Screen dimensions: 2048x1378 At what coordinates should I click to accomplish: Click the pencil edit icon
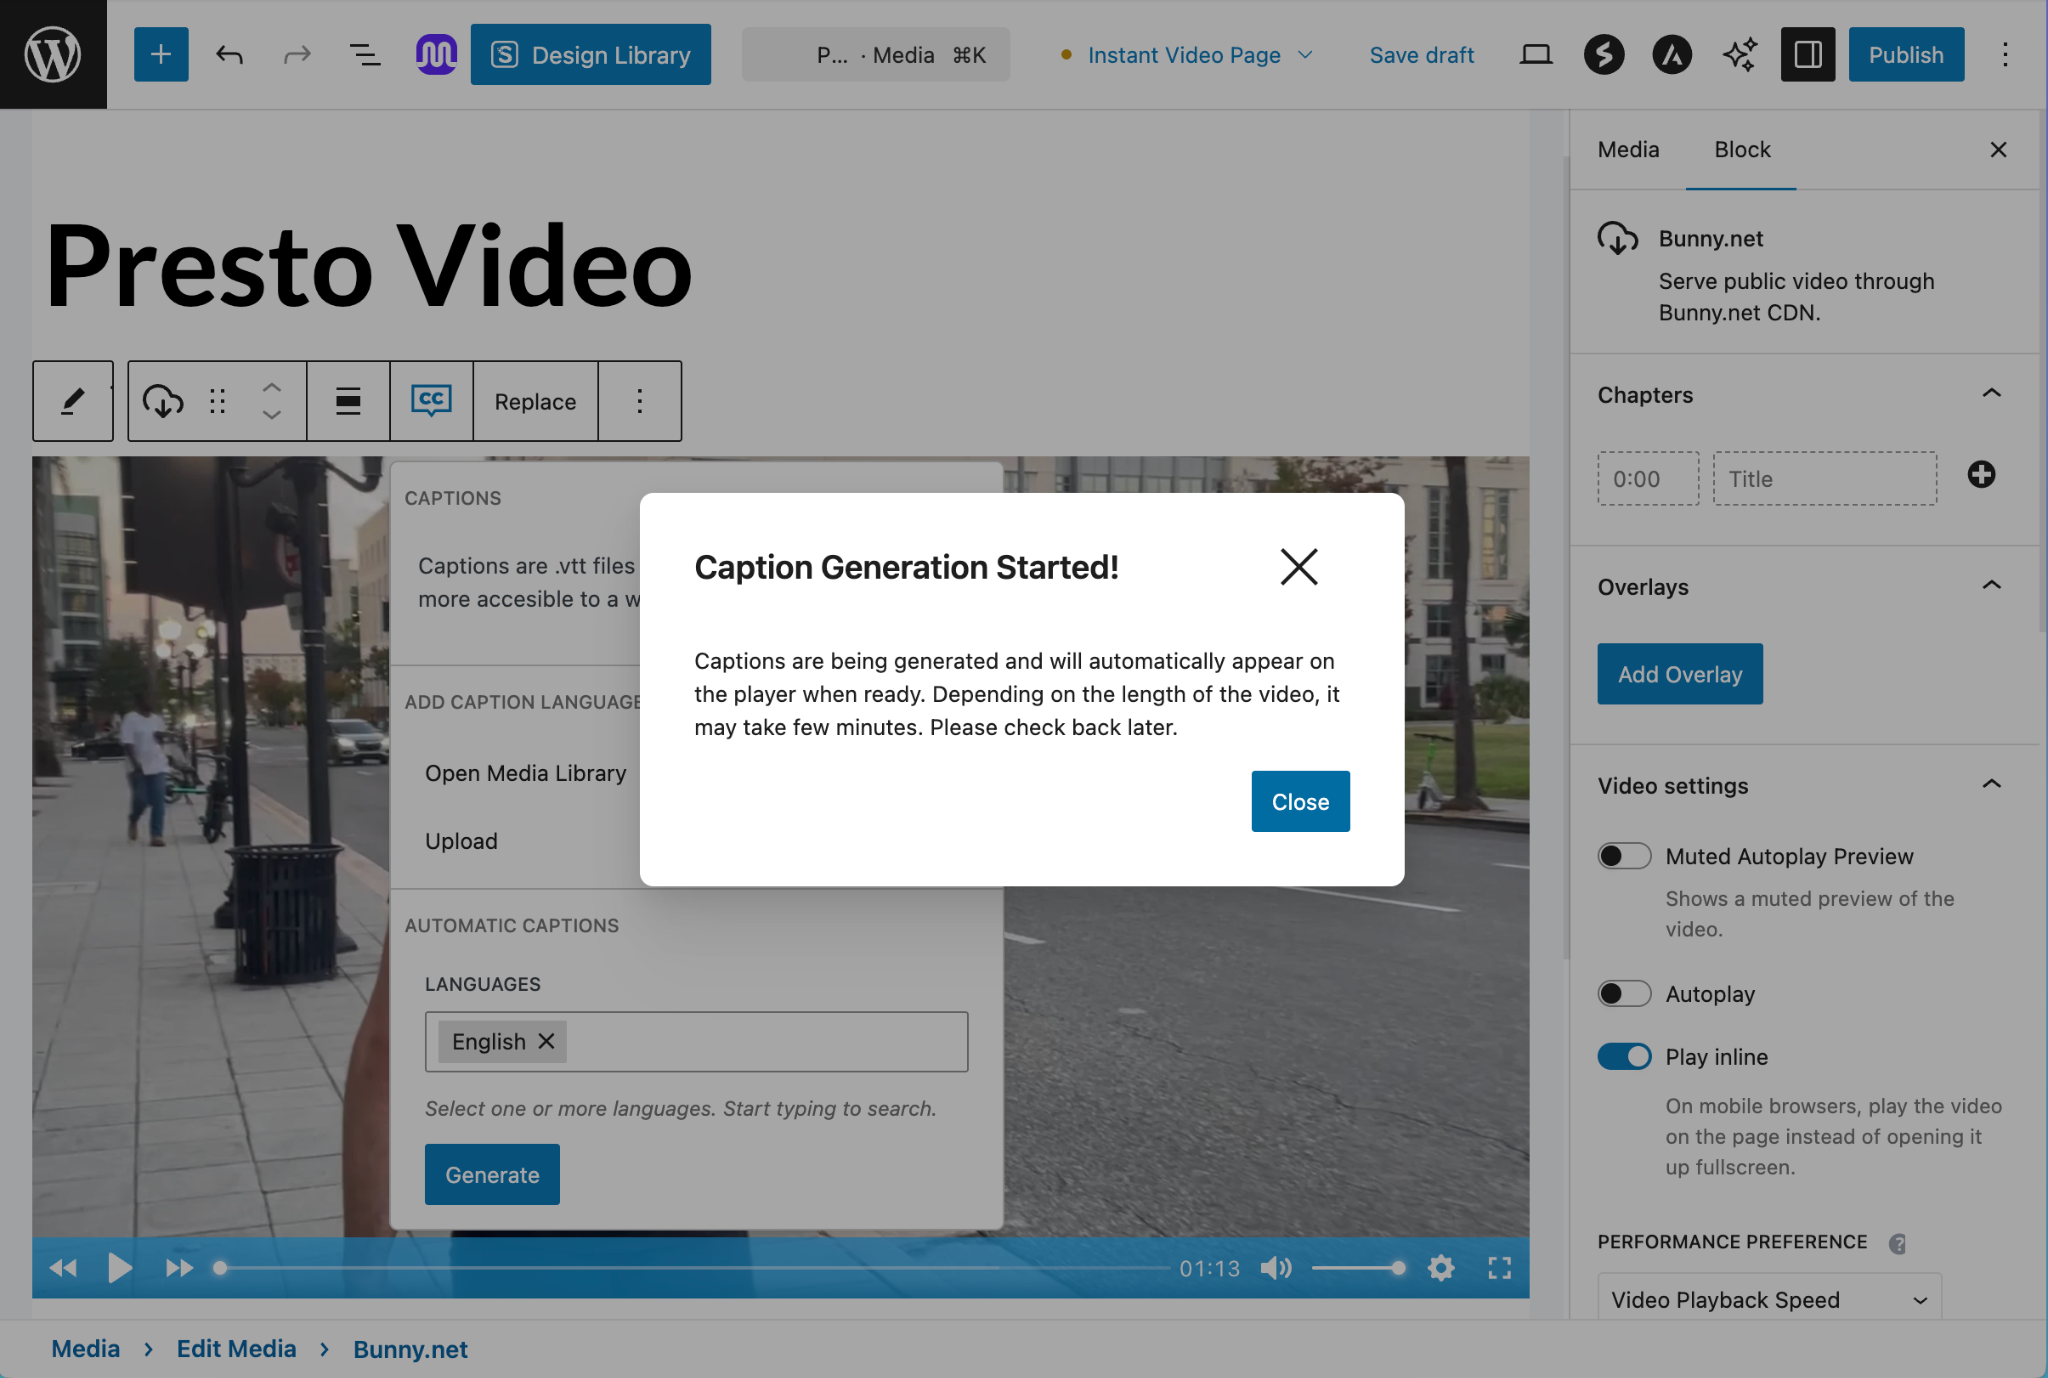point(72,401)
